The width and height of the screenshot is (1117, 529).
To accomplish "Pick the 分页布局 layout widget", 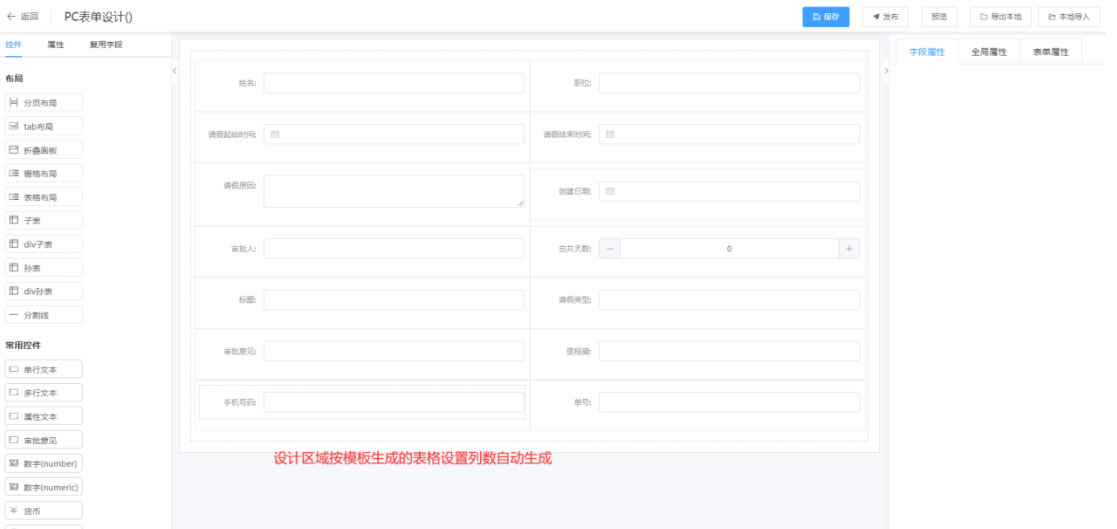I will (43, 103).
